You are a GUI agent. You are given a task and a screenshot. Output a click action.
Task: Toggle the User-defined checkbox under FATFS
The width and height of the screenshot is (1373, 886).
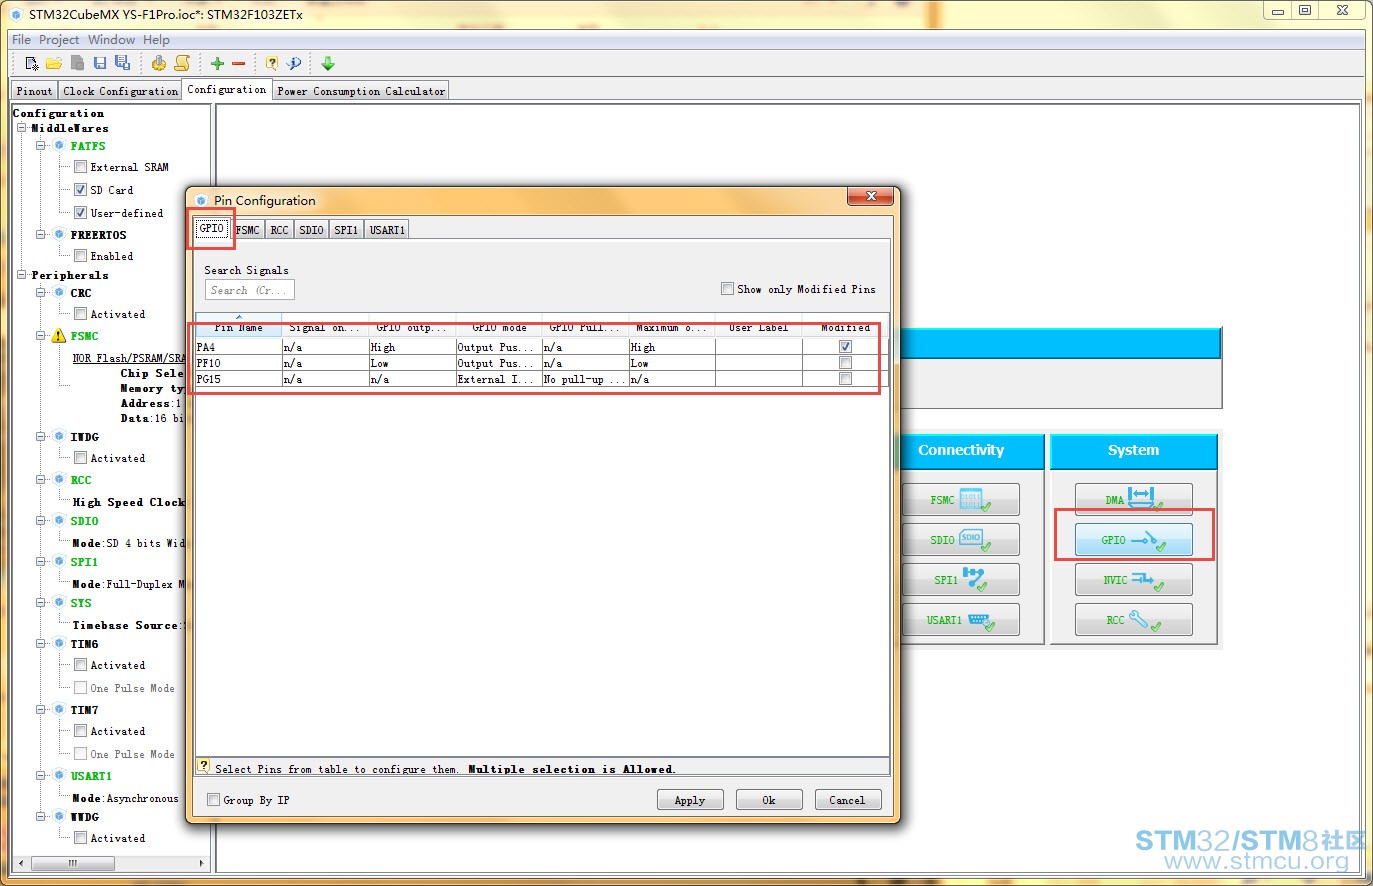[x=80, y=212]
